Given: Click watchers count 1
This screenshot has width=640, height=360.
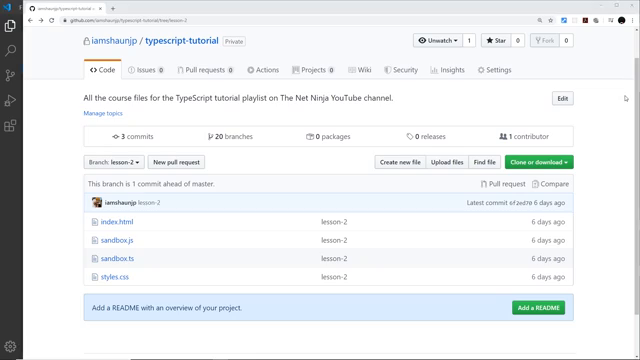Looking at the screenshot, I should click(x=469, y=40).
